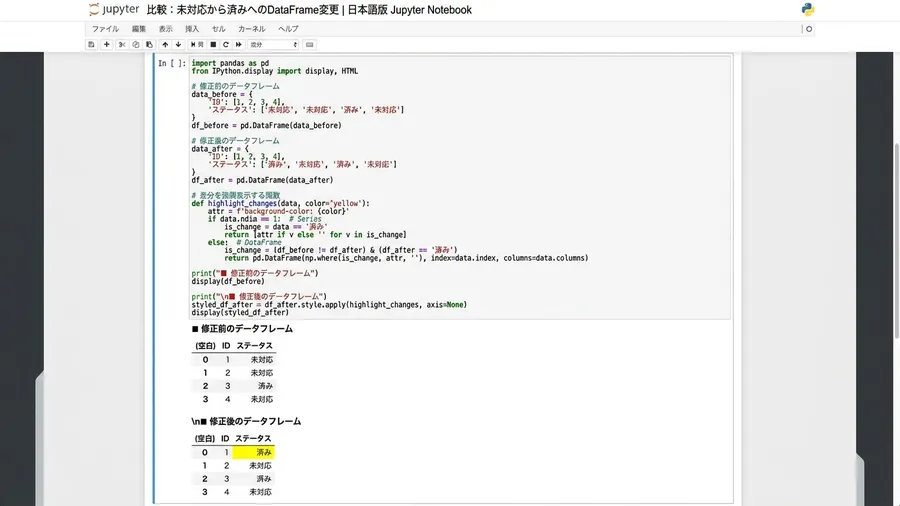Click 未対応 in second table row 1
Screen dimensions: 900x506
click(x=261, y=465)
